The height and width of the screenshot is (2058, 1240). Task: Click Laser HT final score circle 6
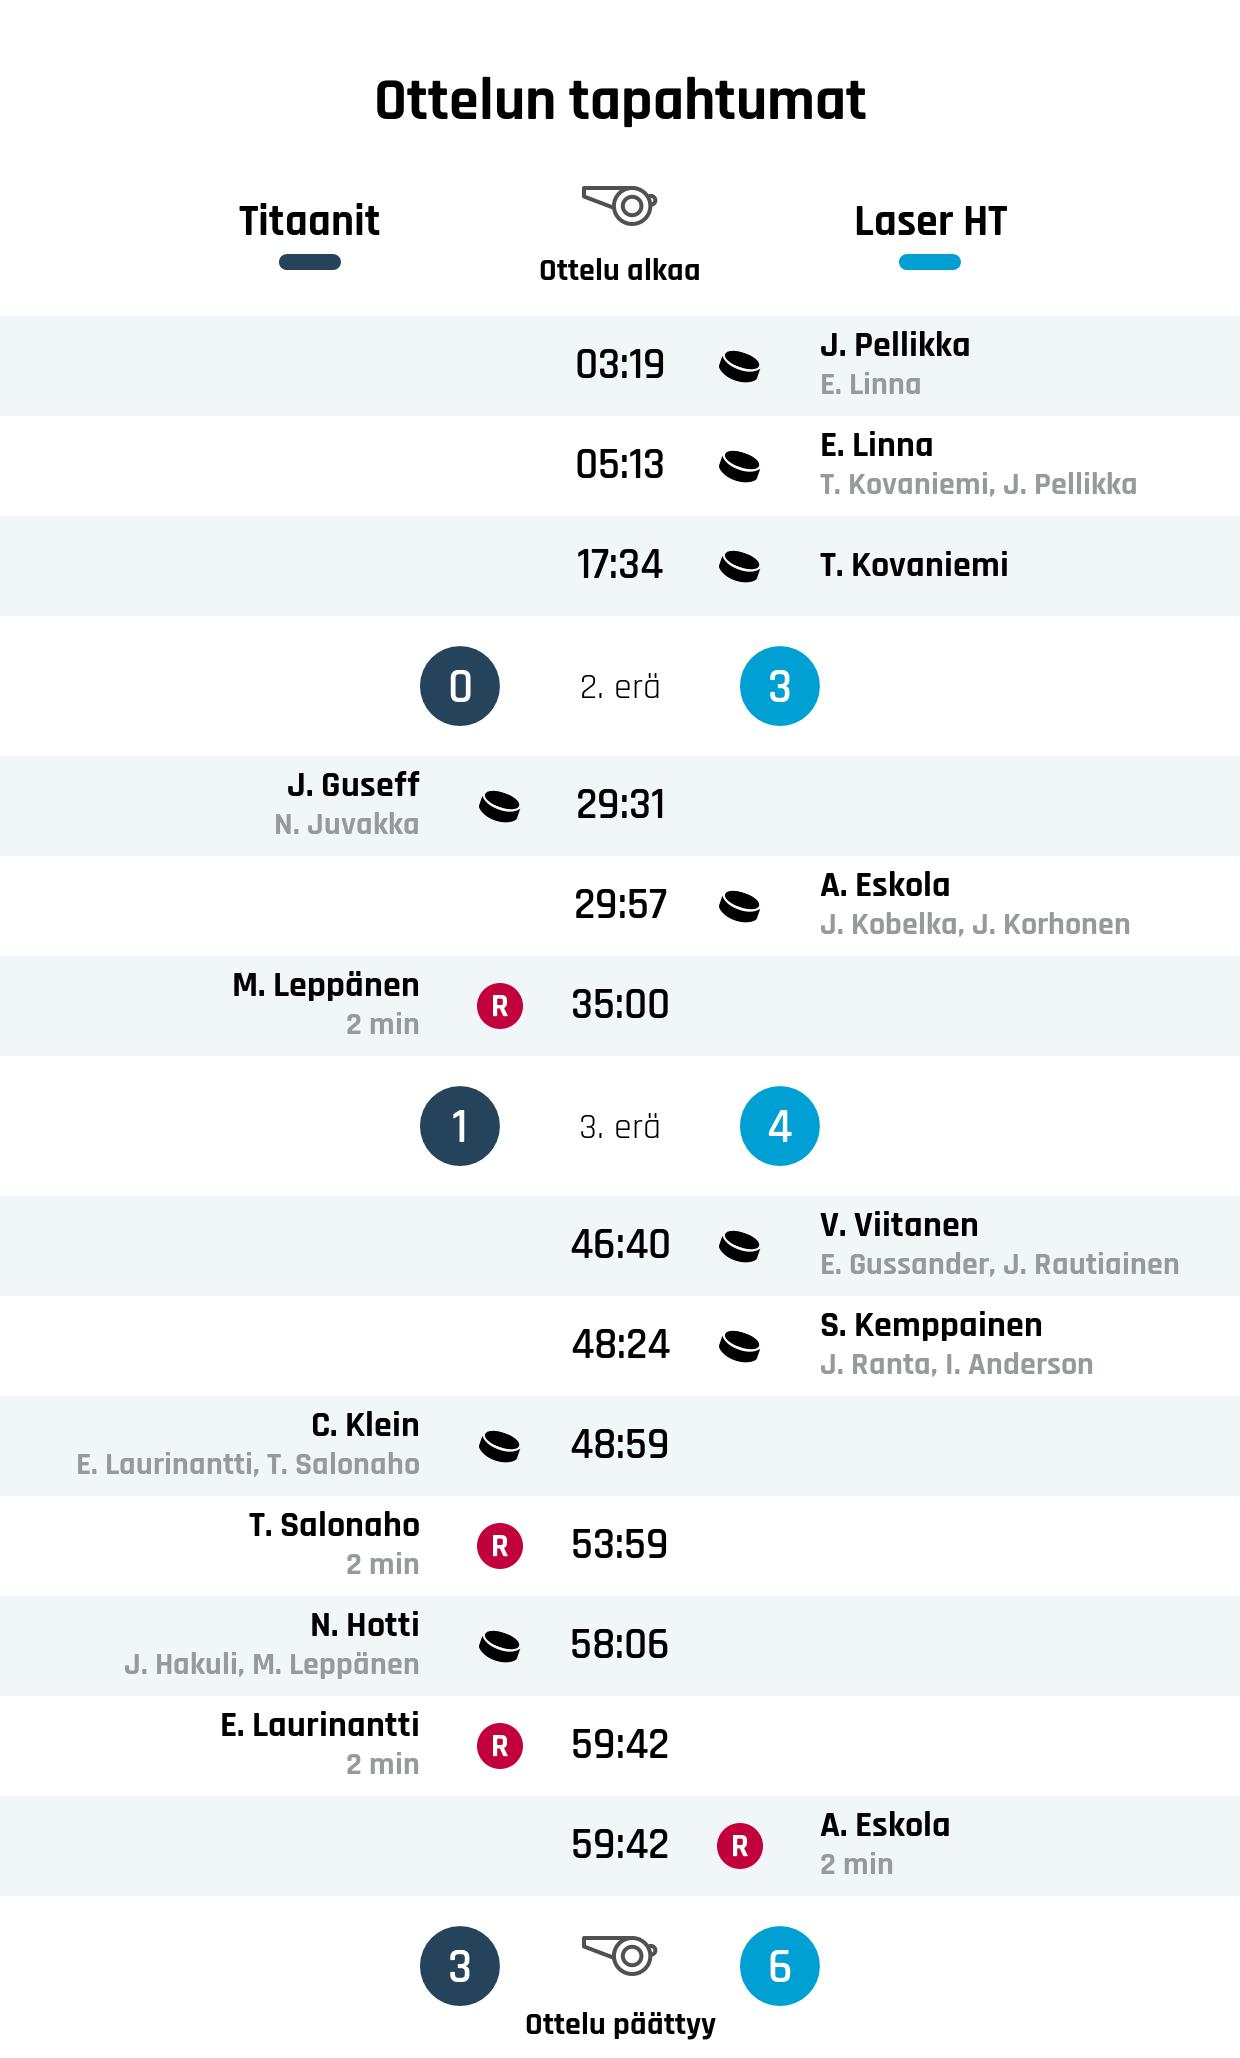tap(780, 1966)
